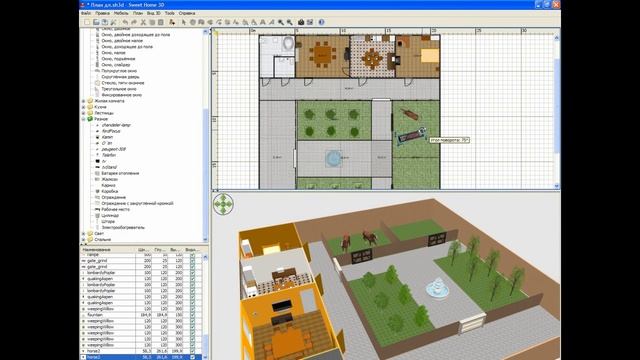640x360 pixels.
Task: Select the Pan tool in toolbar
Action: 192,22
